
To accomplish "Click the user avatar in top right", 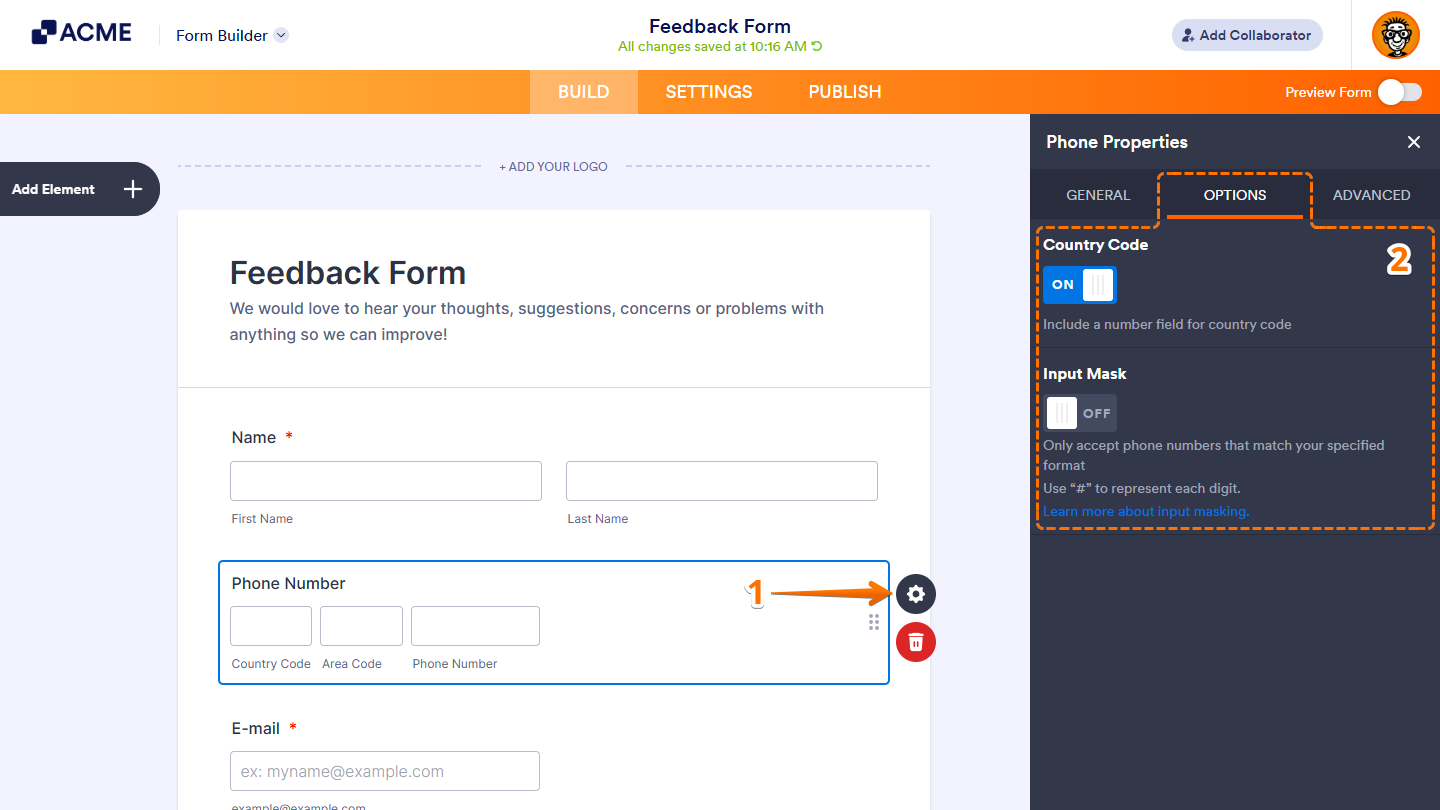I will pos(1395,35).
